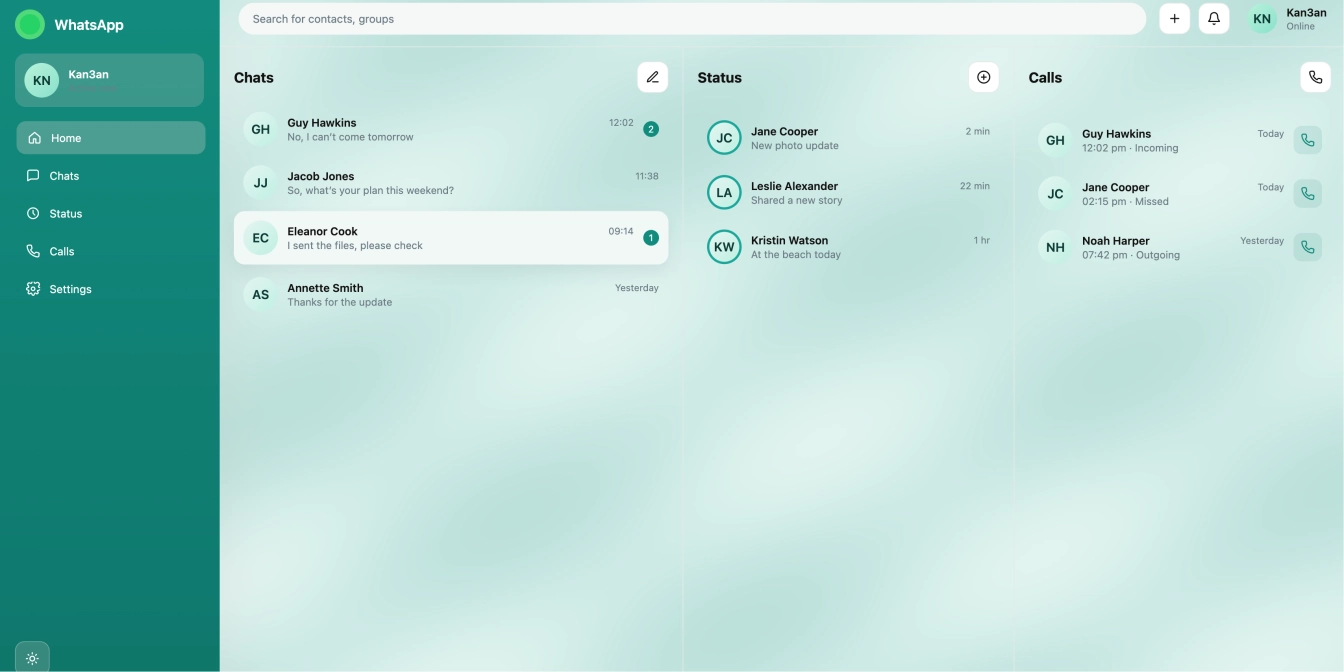Toggle the theme with the sun icon
1344x672 pixels.
(x=31, y=657)
